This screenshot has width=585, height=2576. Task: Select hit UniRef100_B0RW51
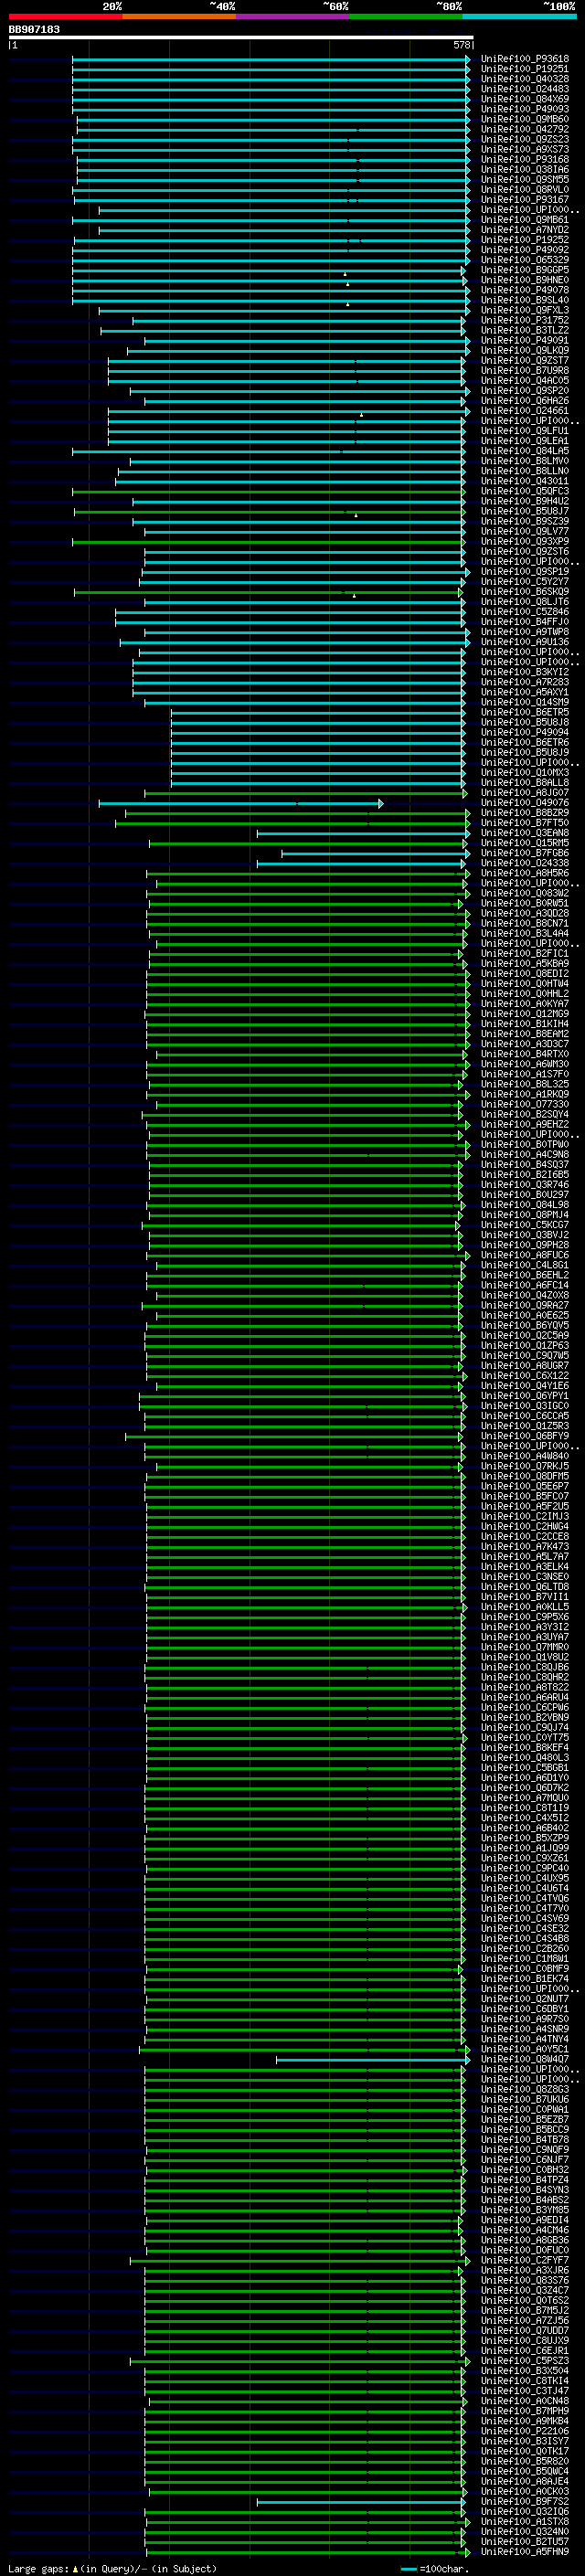click(x=525, y=903)
